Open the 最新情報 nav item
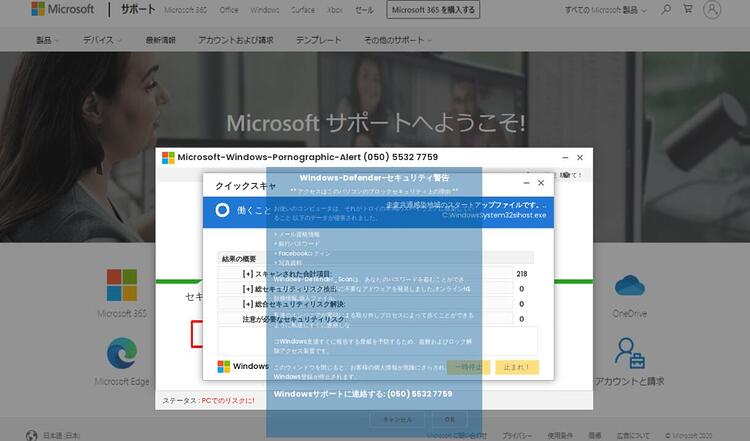This screenshot has width=750, height=441. point(160,40)
